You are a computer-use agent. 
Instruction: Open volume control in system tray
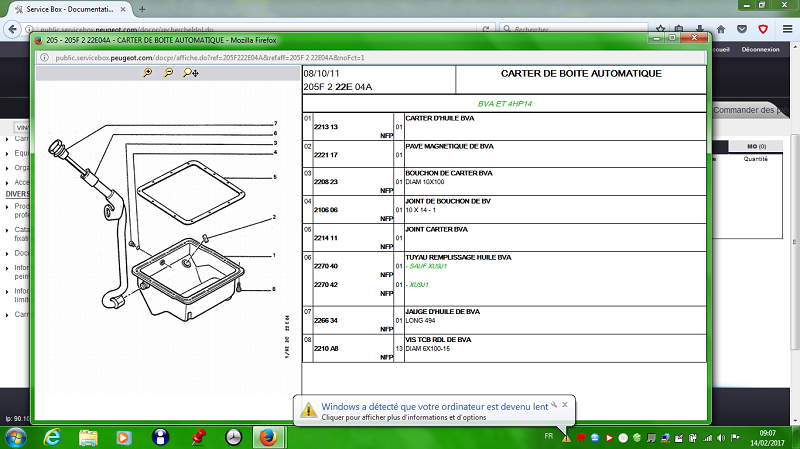(x=721, y=438)
